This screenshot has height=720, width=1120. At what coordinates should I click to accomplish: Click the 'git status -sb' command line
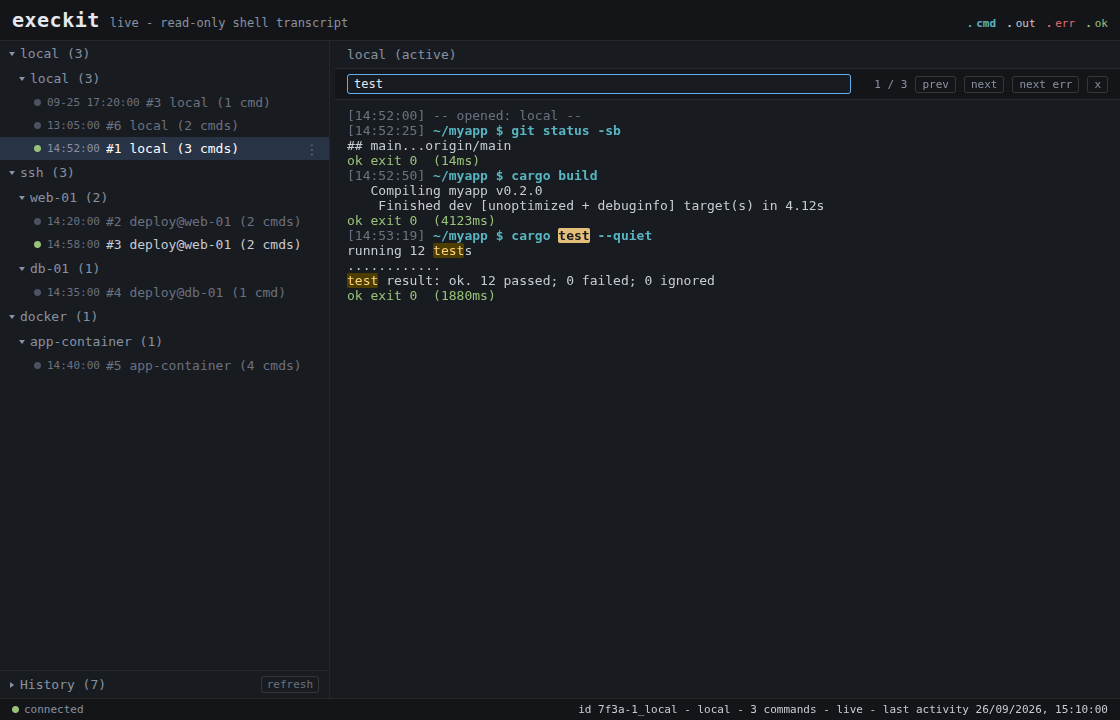(484, 131)
